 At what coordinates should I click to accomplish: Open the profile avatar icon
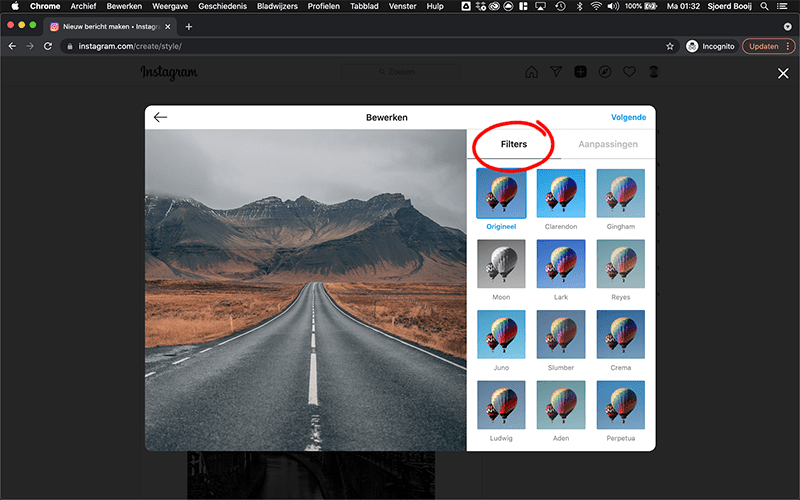click(x=654, y=72)
